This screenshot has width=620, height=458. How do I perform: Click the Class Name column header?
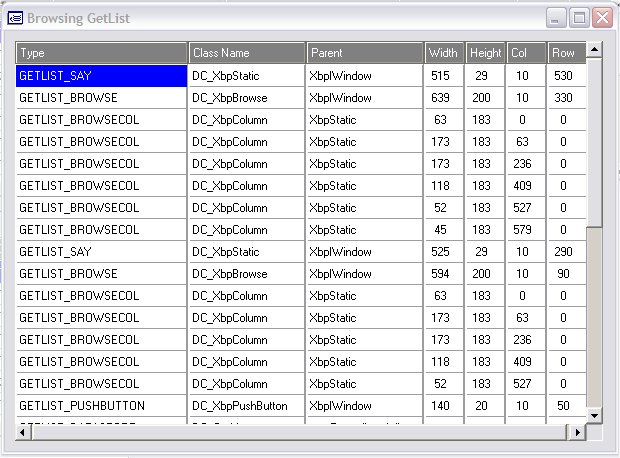(247, 53)
